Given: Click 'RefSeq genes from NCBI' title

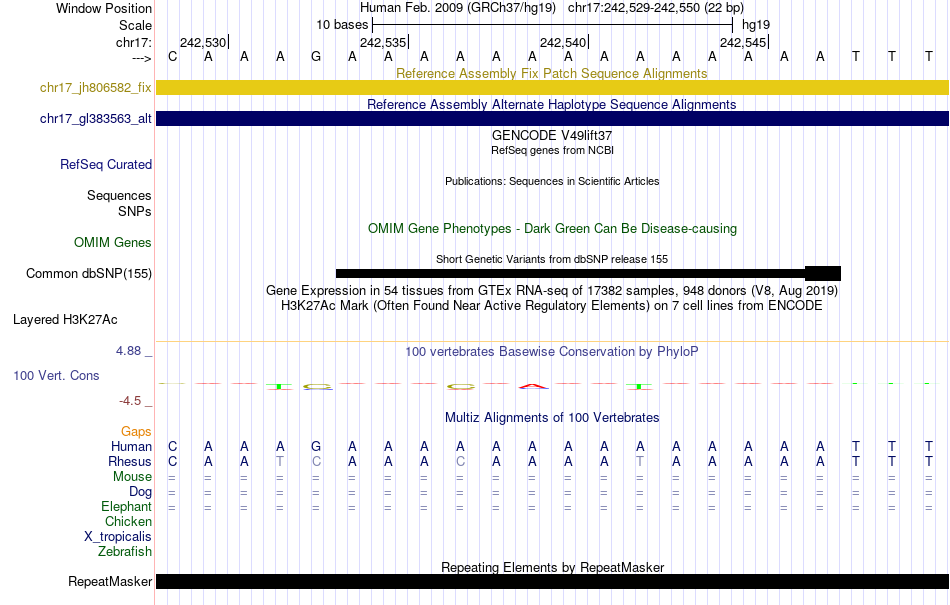Looking at the screenshot, I should tap(552, 150).
